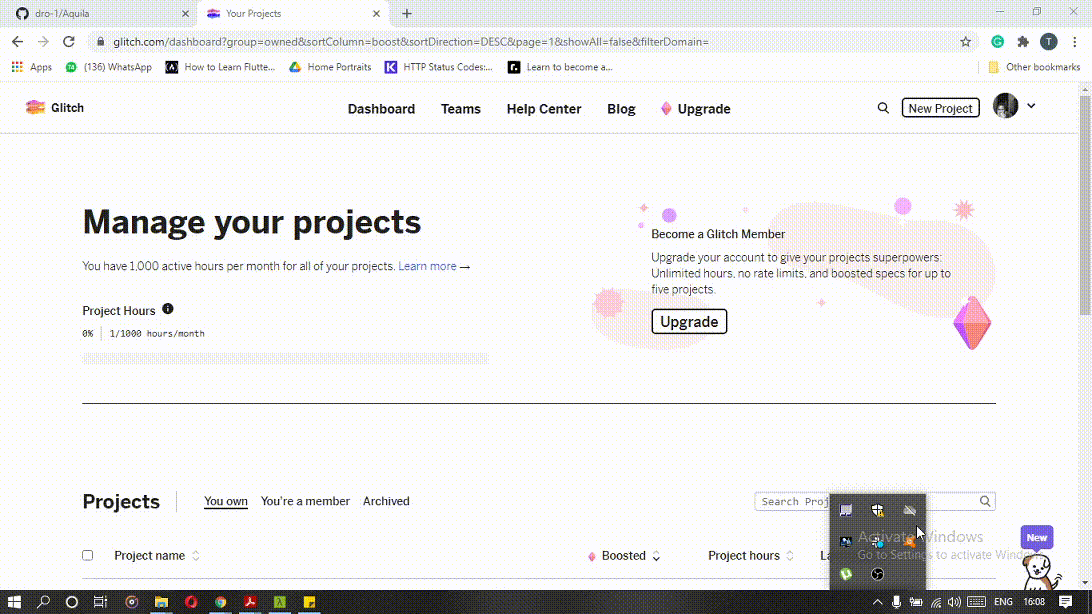Click the uTorrent tray icon
The image size is (1092, 614).
[x=845, y=574]
